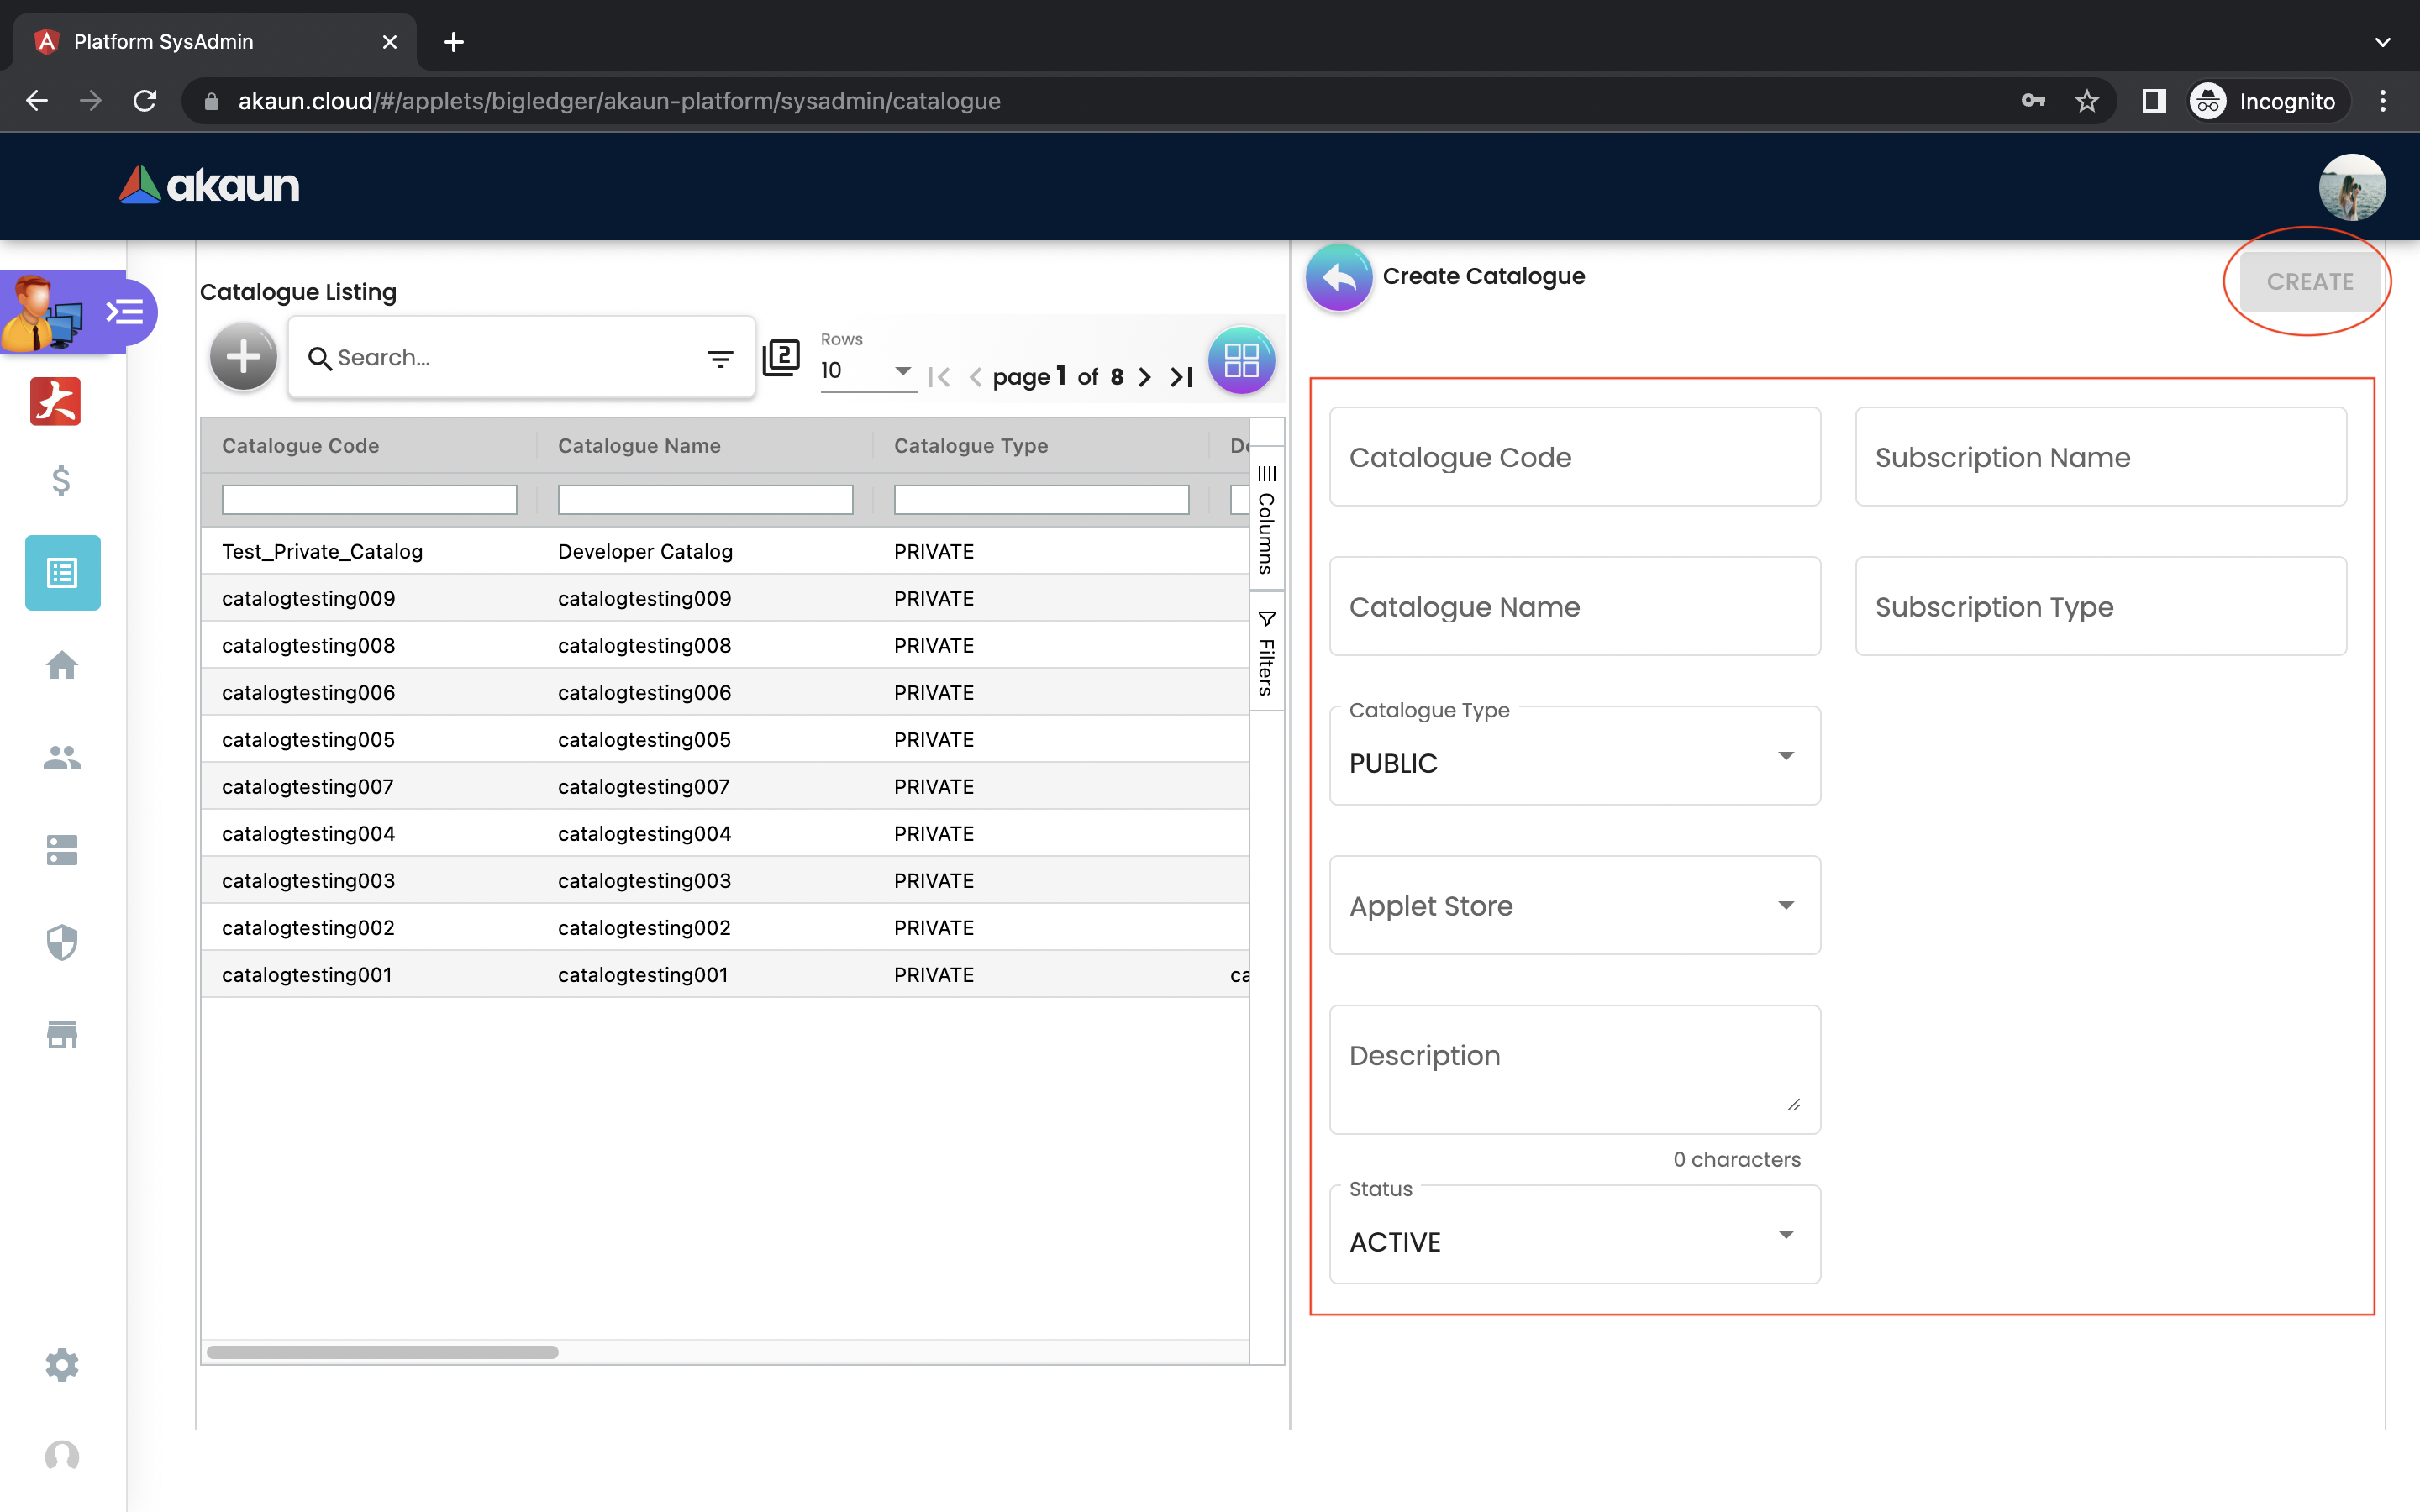Click the search filter options icon
The height and width of the screenshot is (1512, 2420).
(x=720, y=358)
